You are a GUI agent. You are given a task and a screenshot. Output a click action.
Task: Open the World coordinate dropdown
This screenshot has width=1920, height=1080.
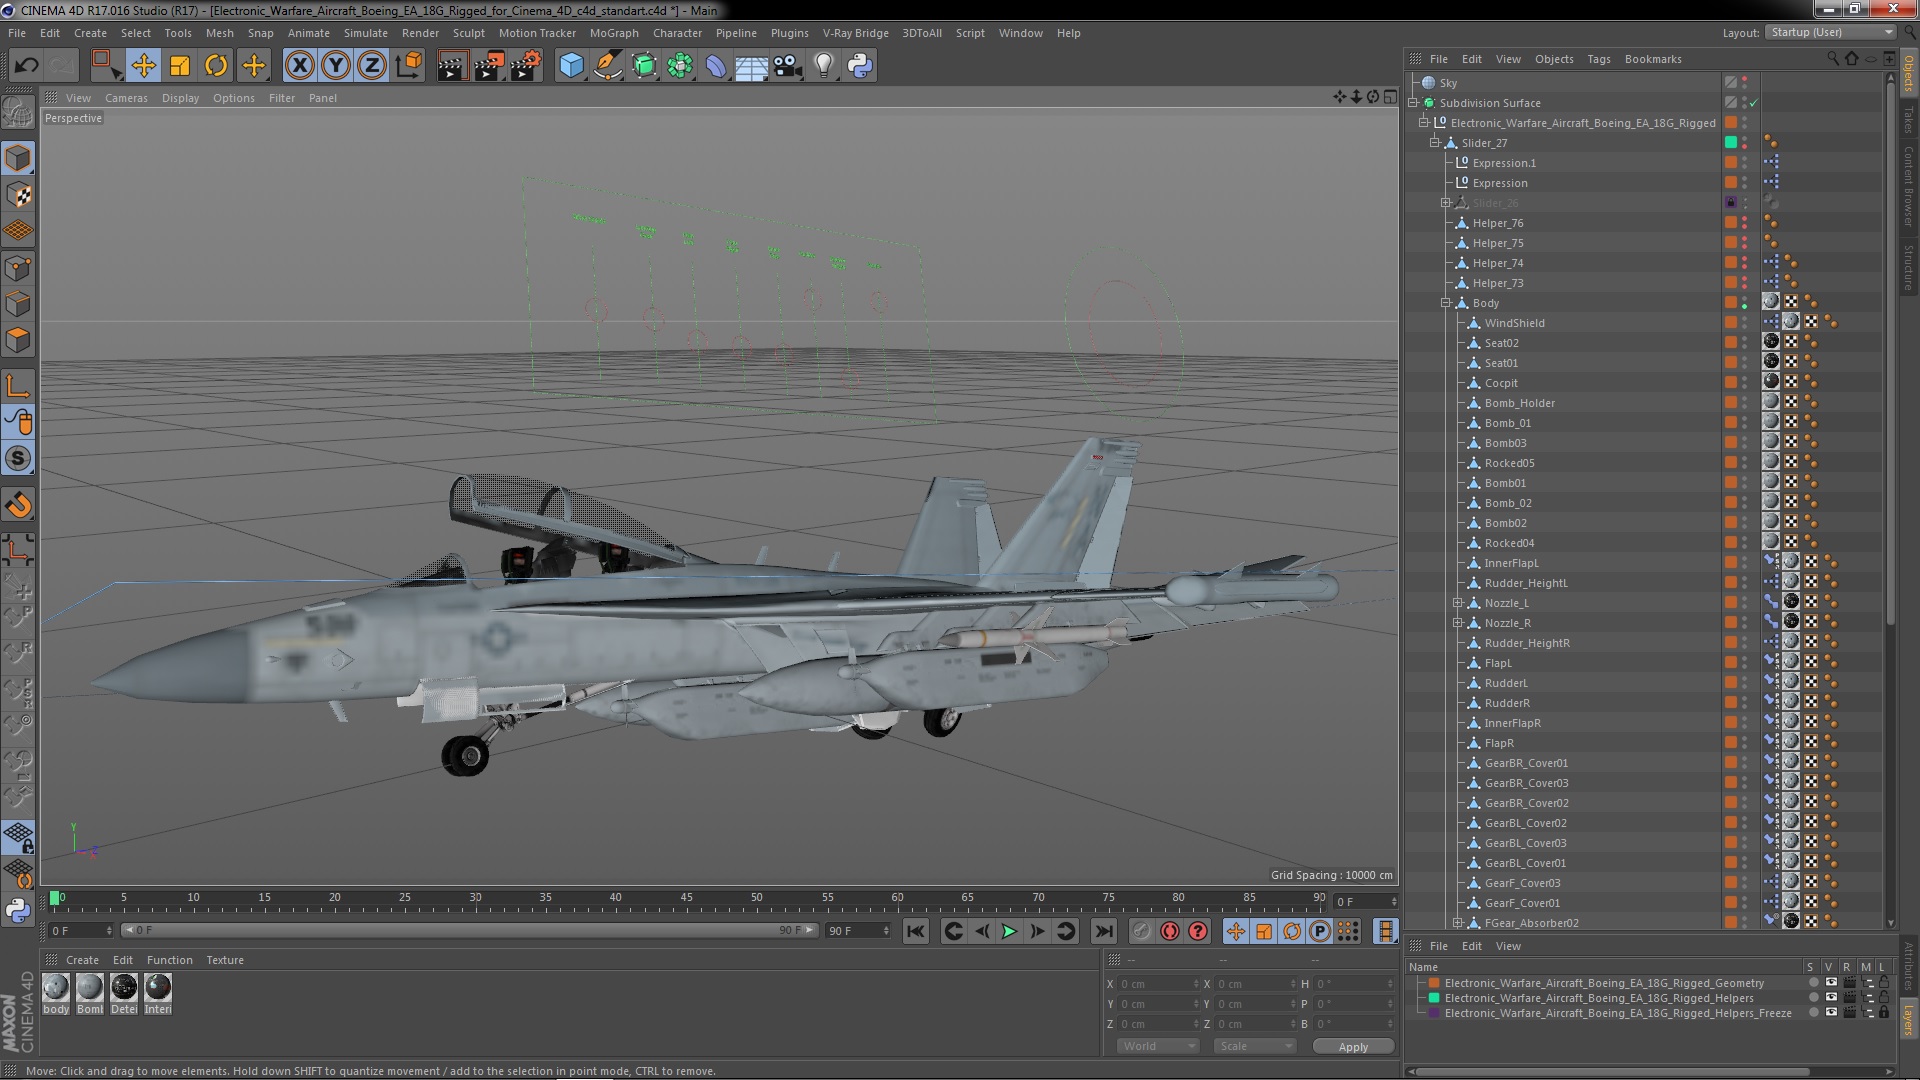click(x=1157, y=1046)
